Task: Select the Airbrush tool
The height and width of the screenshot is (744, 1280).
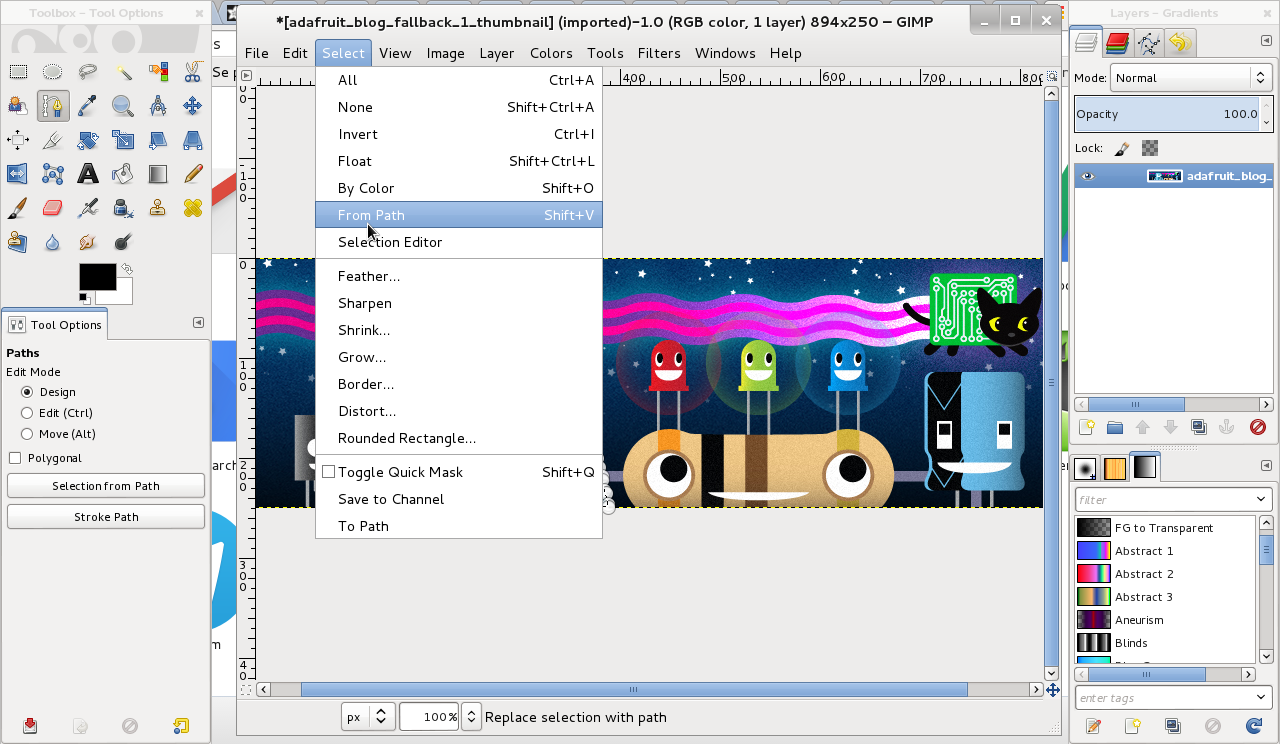Action: click(88, 208)
